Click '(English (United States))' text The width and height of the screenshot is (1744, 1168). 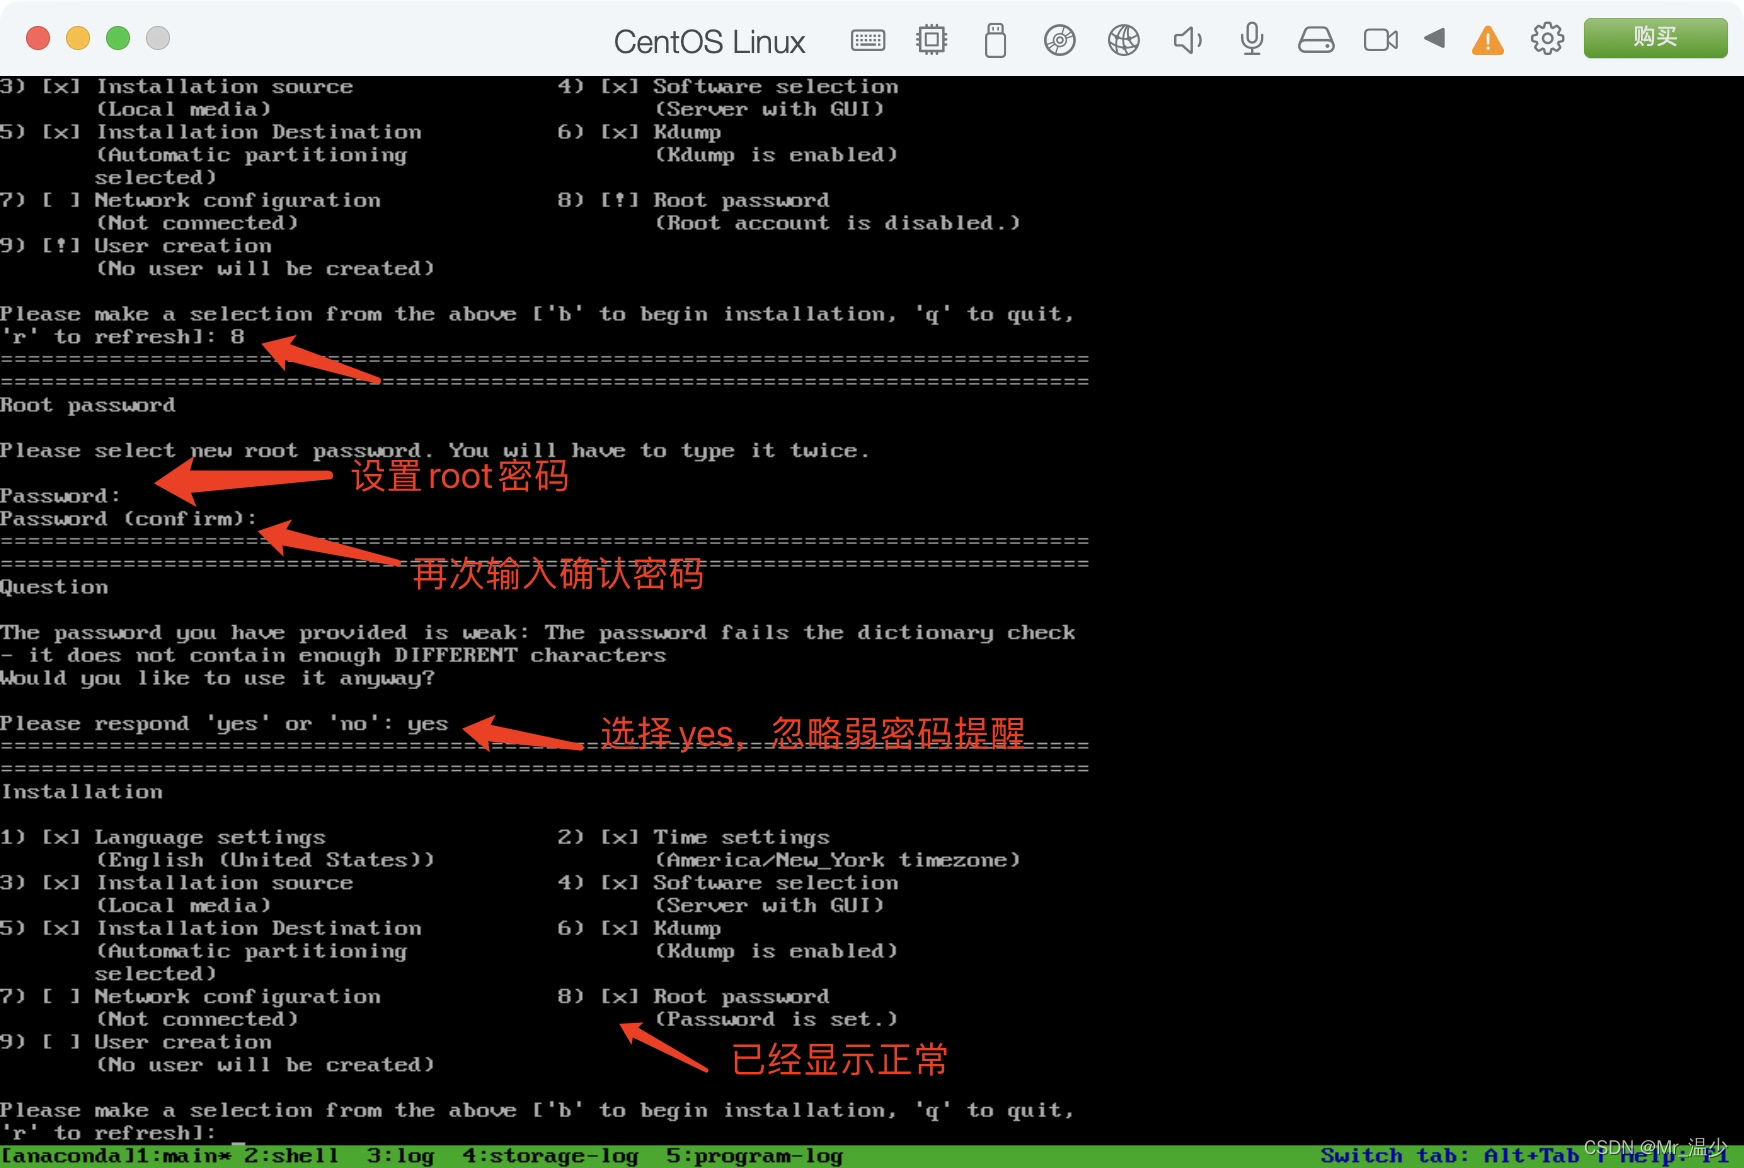(x=265, y=860)
